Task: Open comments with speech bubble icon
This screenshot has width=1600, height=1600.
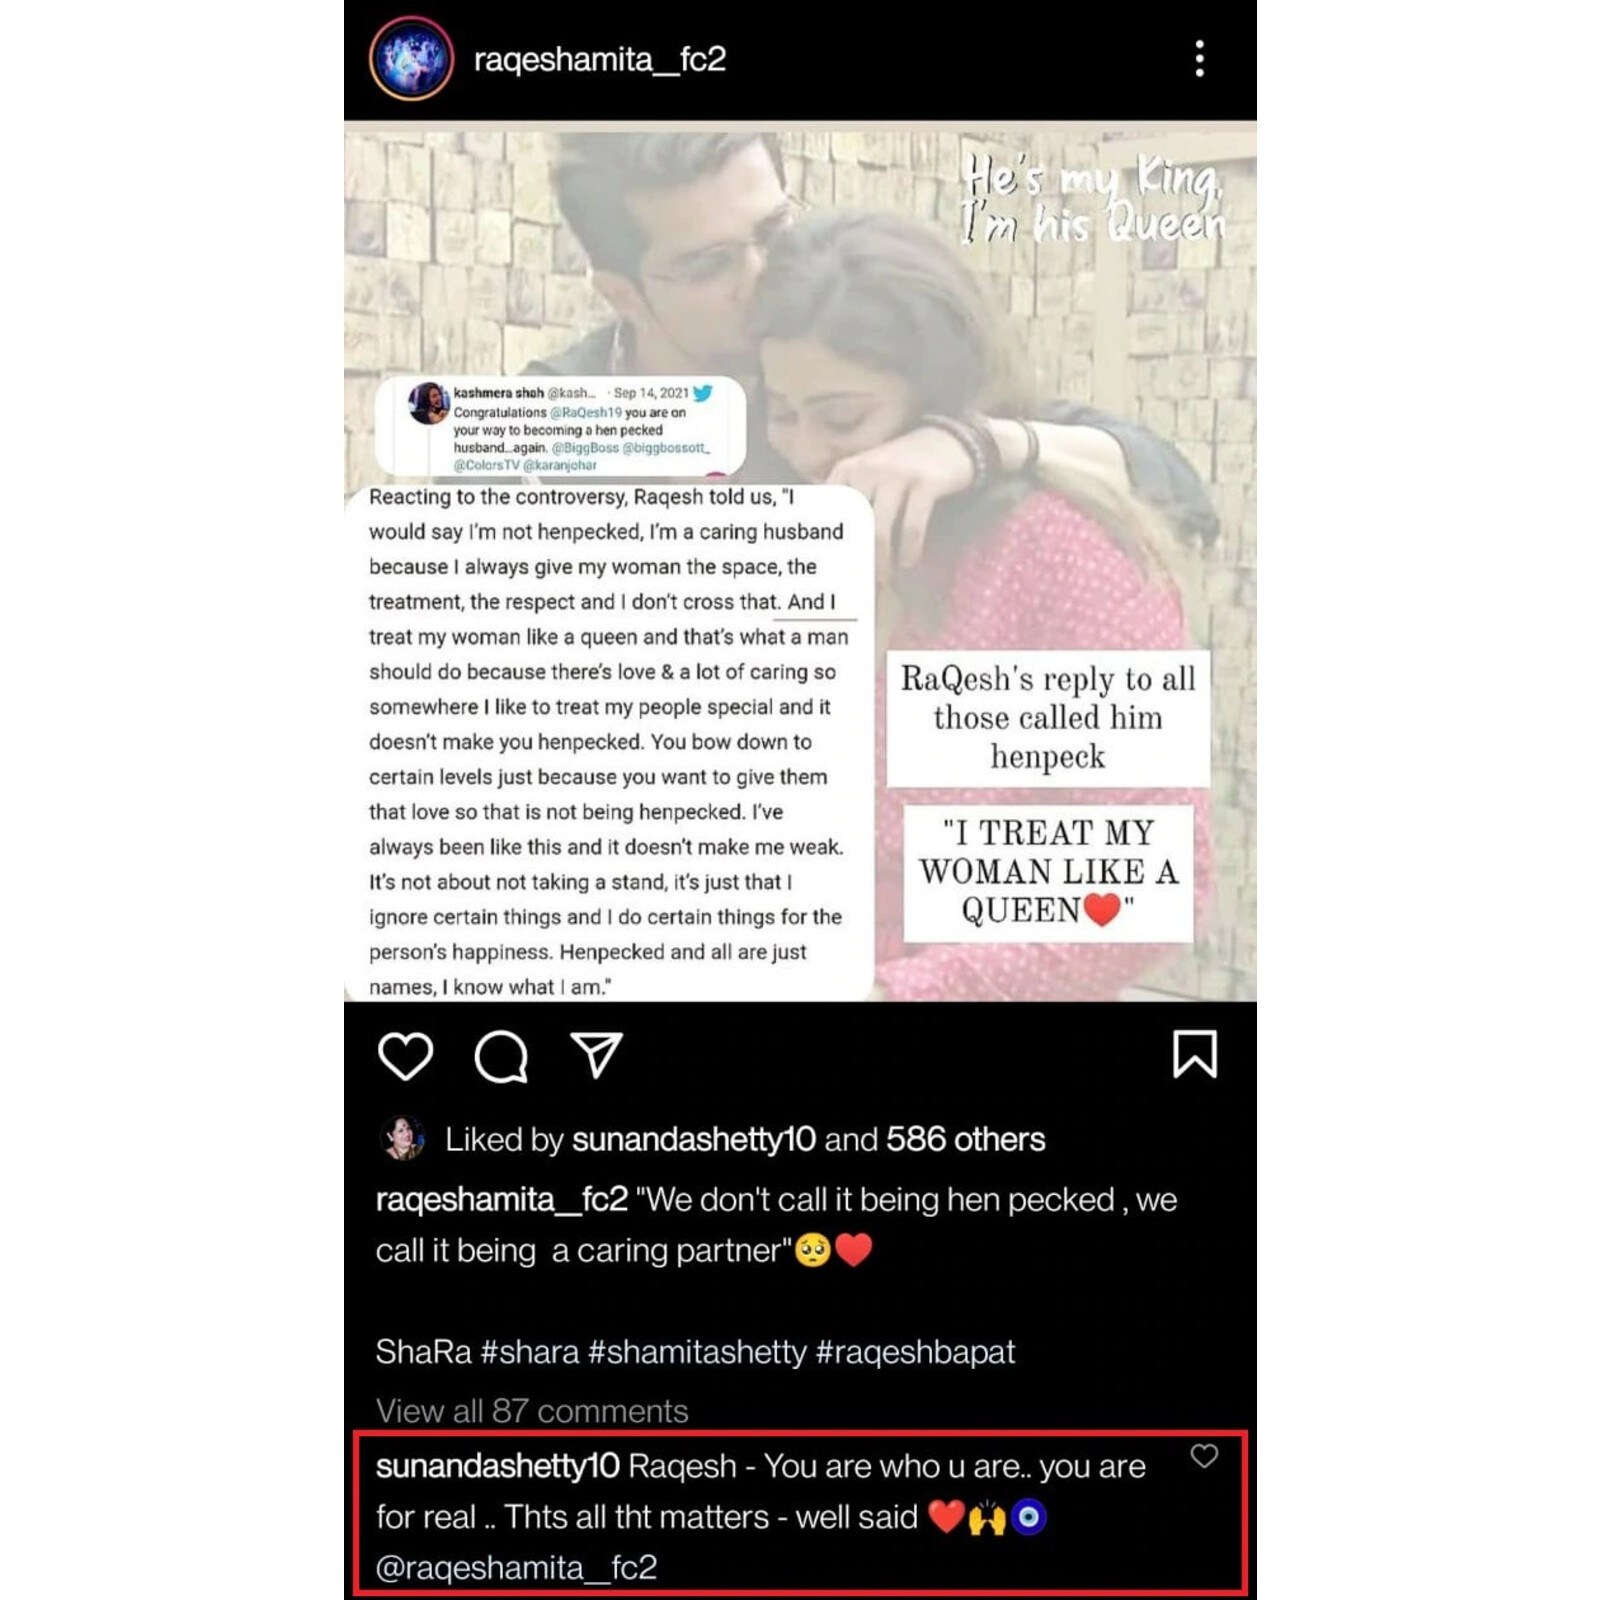Action: coord(501,1056)
